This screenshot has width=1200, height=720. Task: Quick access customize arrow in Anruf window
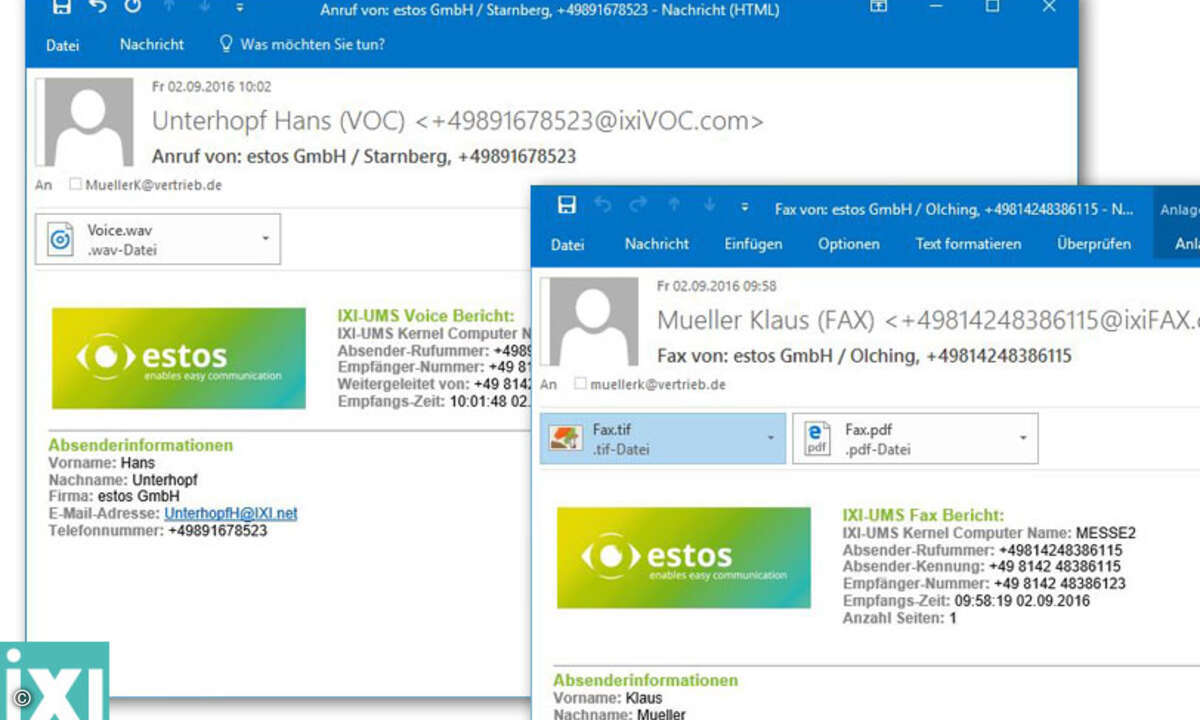point(239,8)
